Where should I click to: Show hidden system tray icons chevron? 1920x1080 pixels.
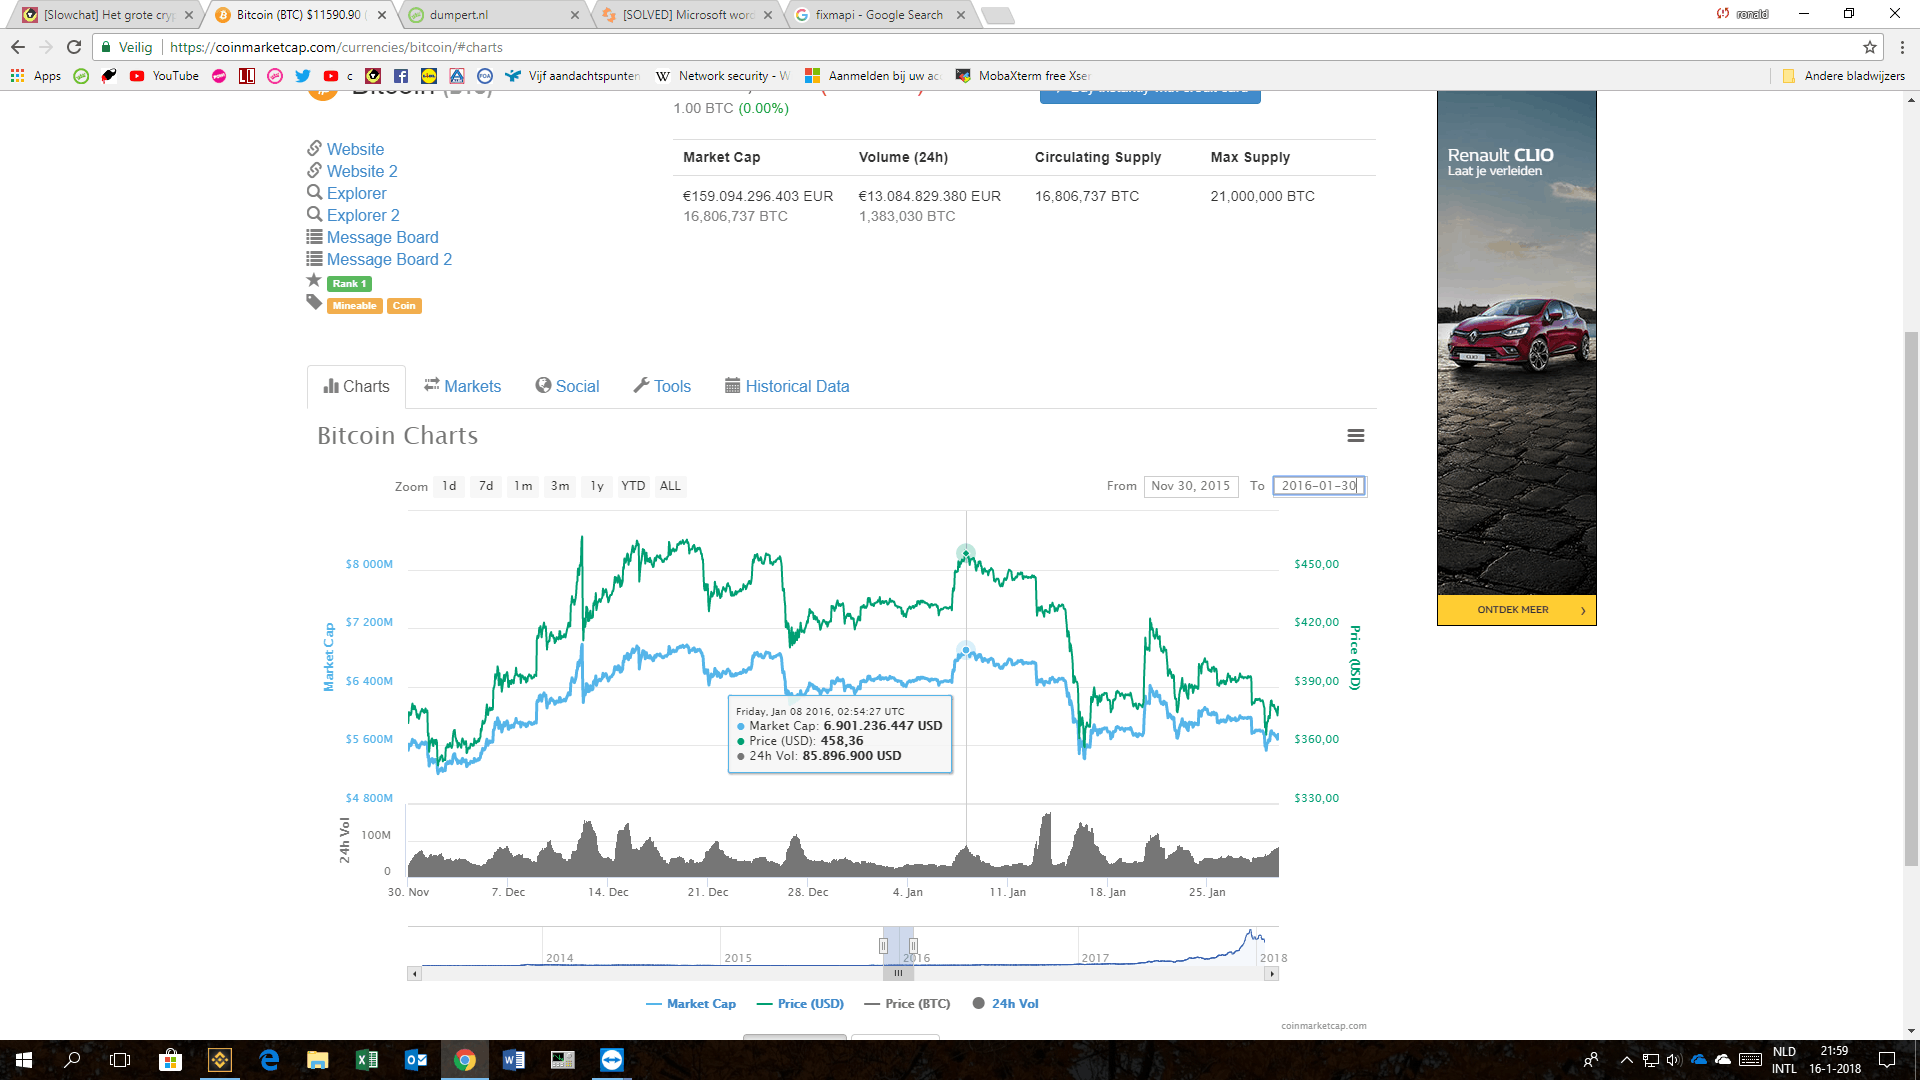click(x=1626, y=1060)
